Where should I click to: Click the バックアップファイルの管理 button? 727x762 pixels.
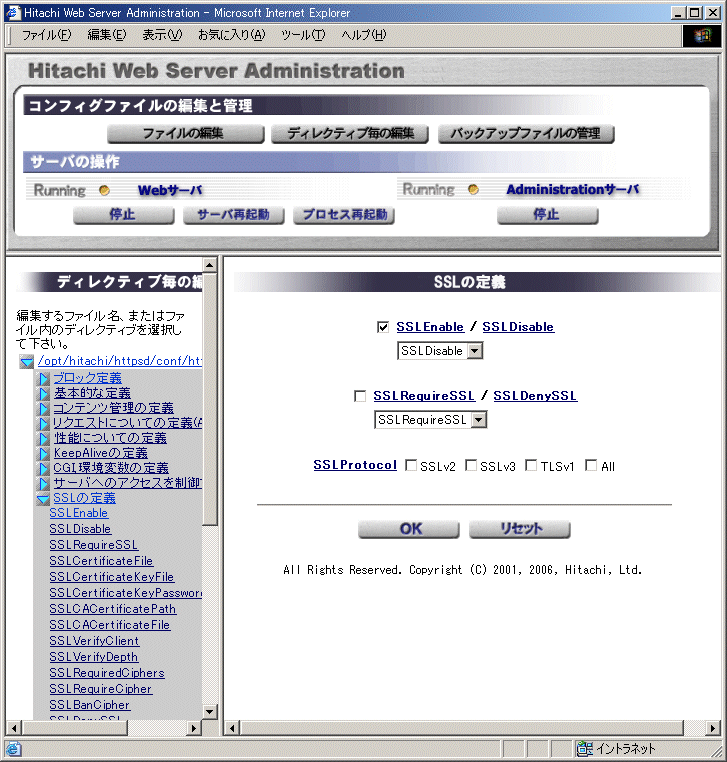pos(526,134)
